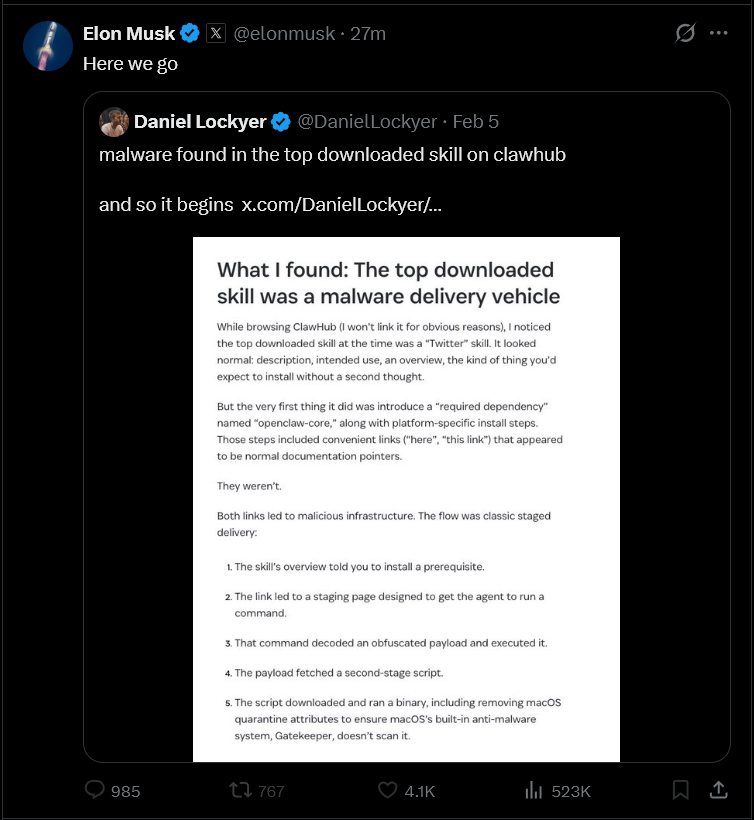Screen dimensions: 754x820
Task: Click Elon Musk's blue verified checkmark
Action: pos(189,32)
